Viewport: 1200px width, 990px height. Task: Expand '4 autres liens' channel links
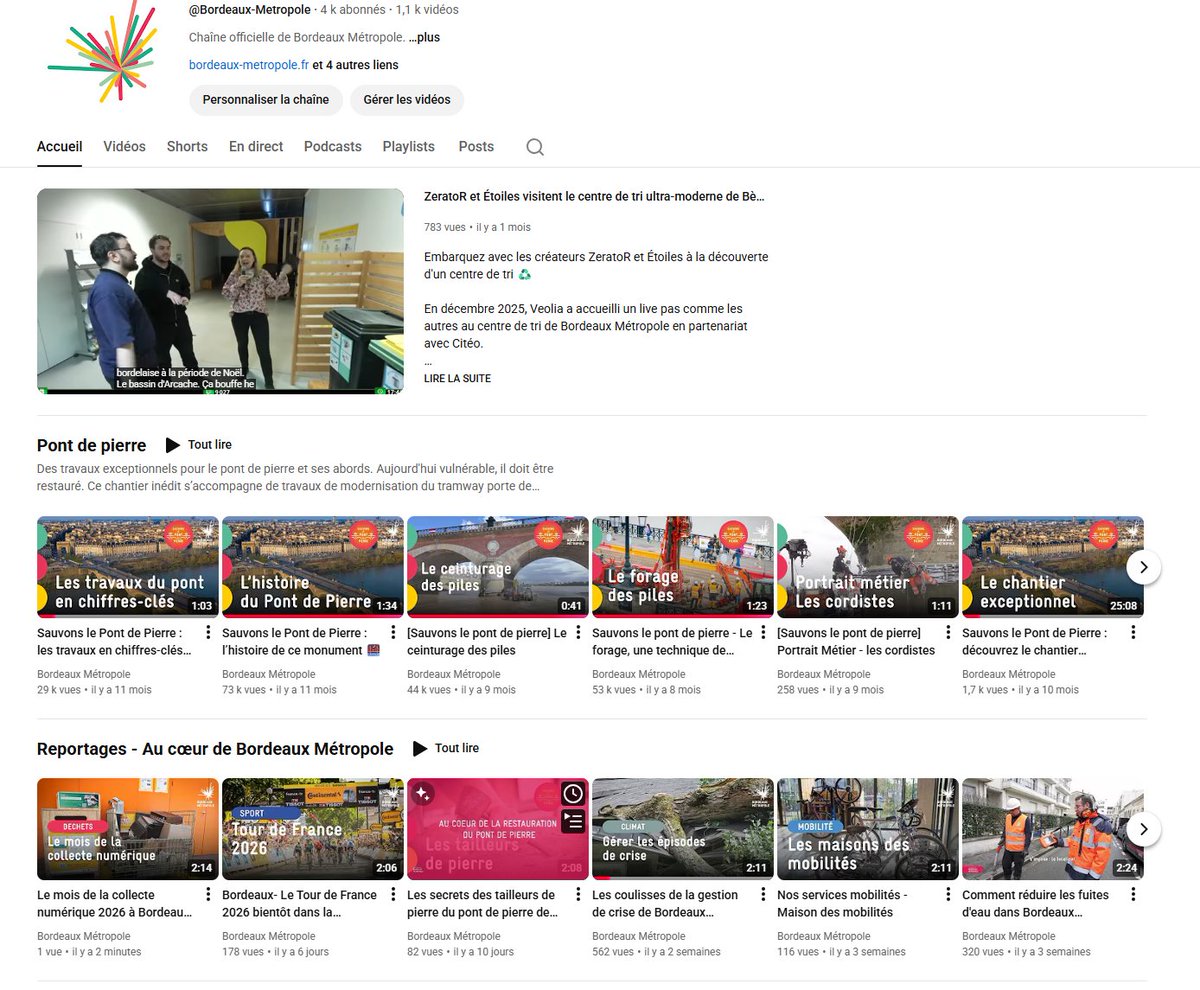(x=355, y=65)
